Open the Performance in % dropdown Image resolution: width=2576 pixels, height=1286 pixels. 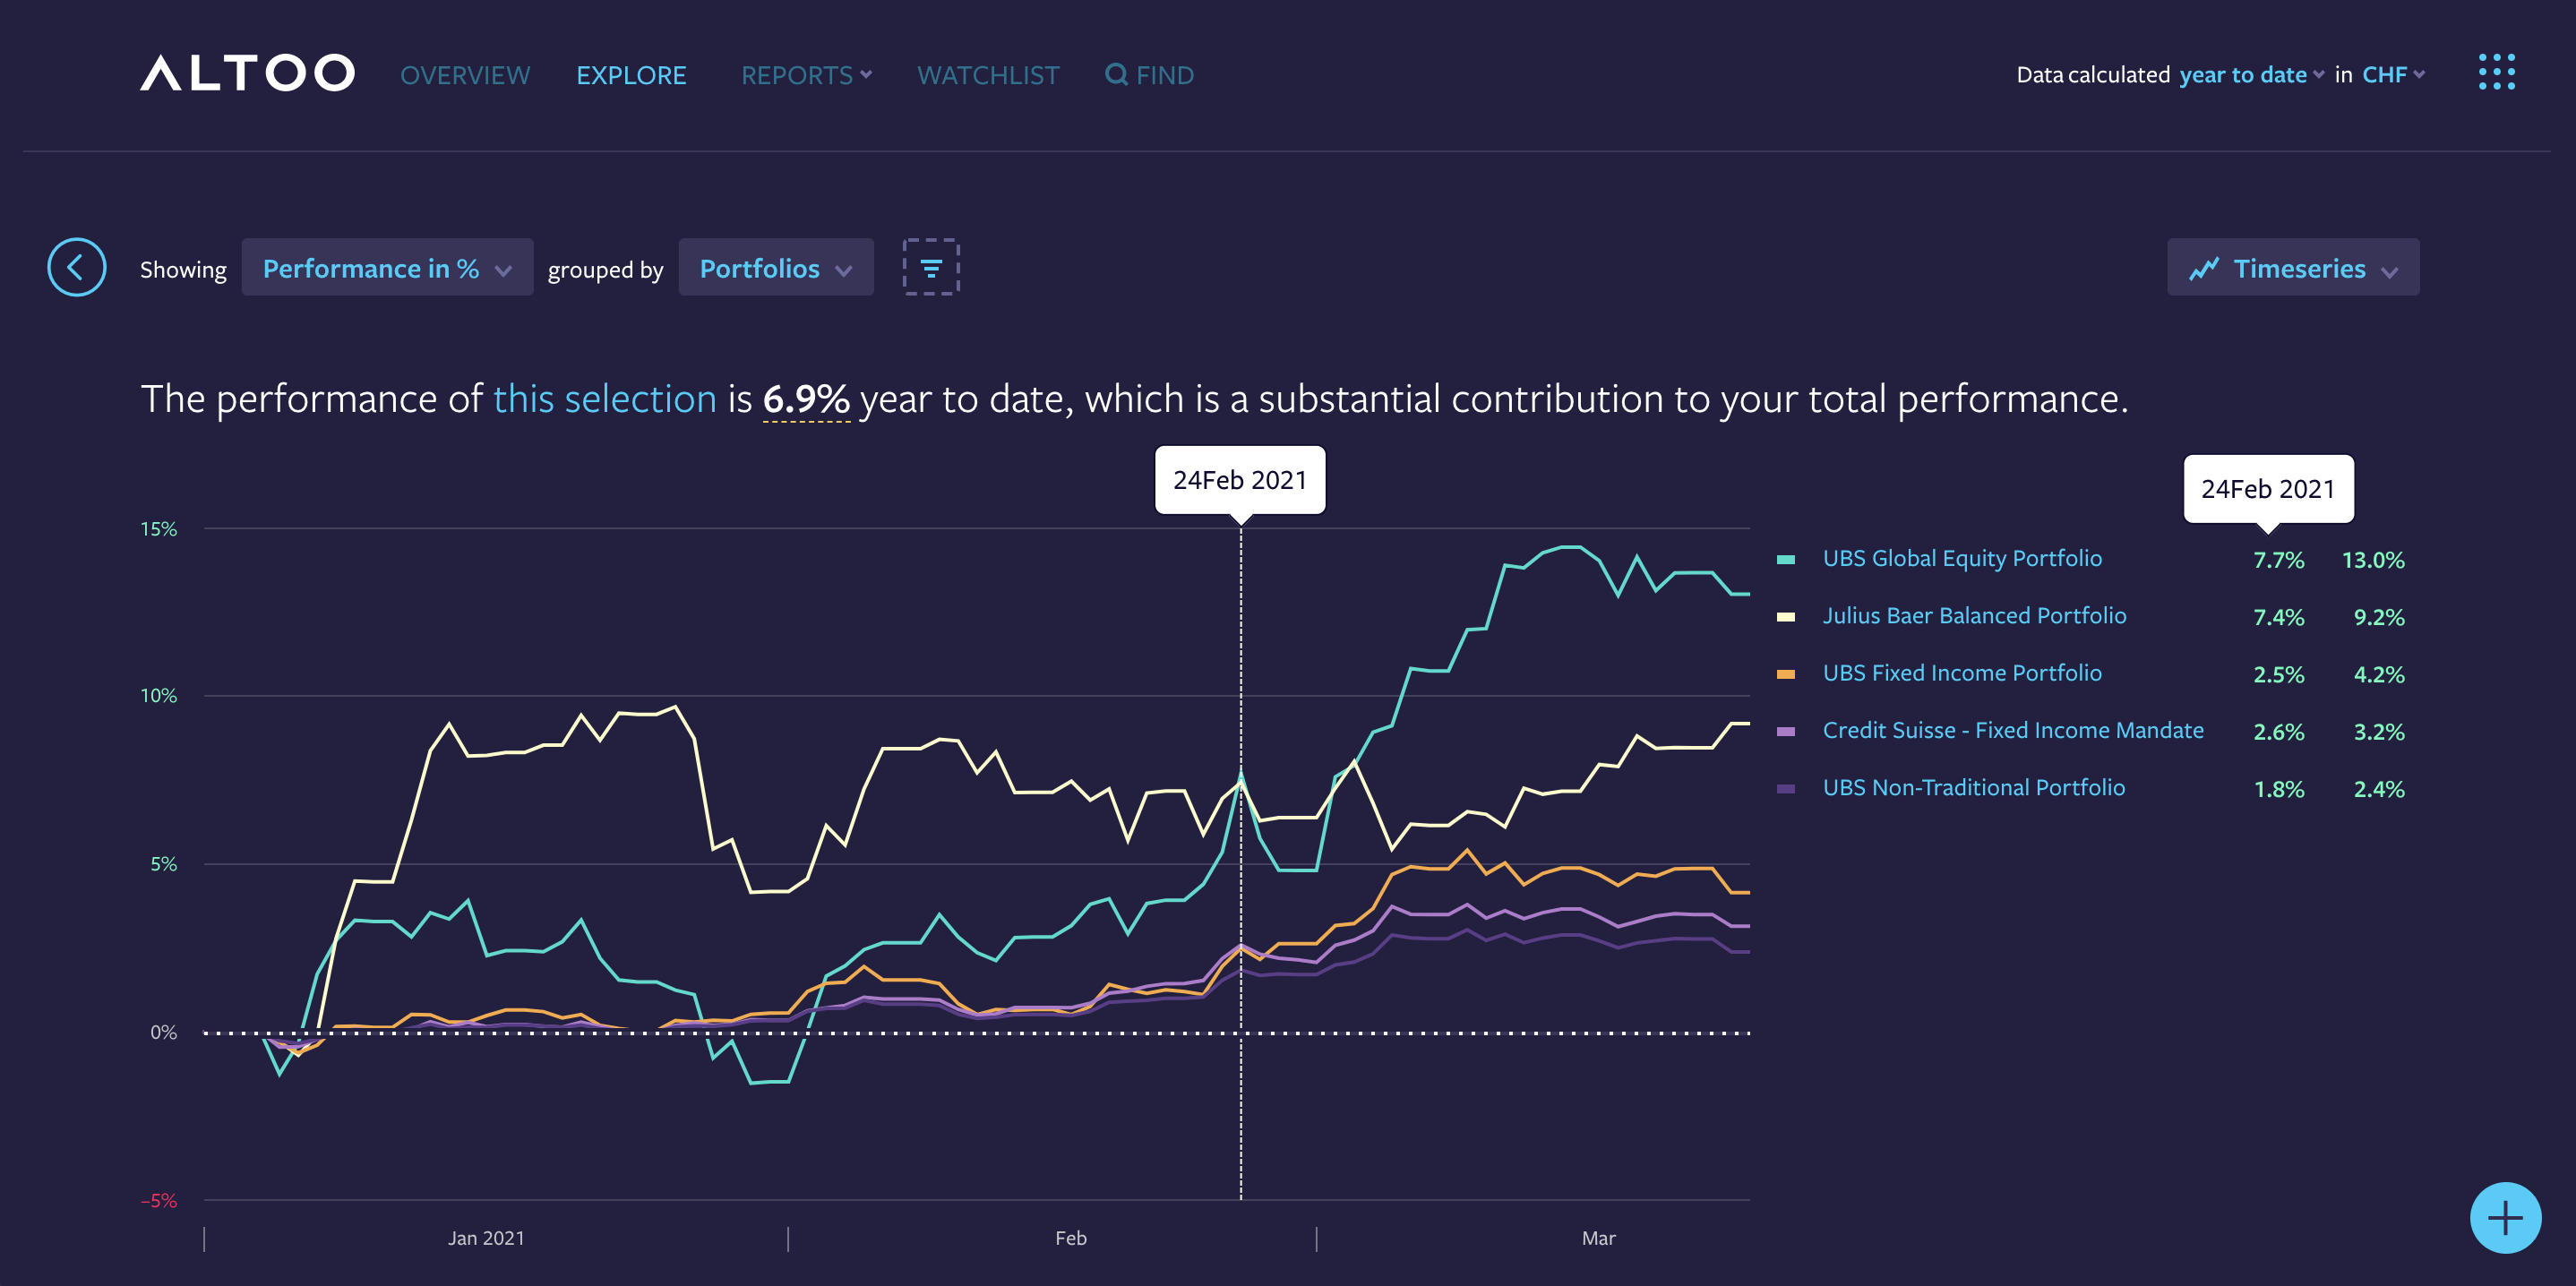click(x=387, y=266)
